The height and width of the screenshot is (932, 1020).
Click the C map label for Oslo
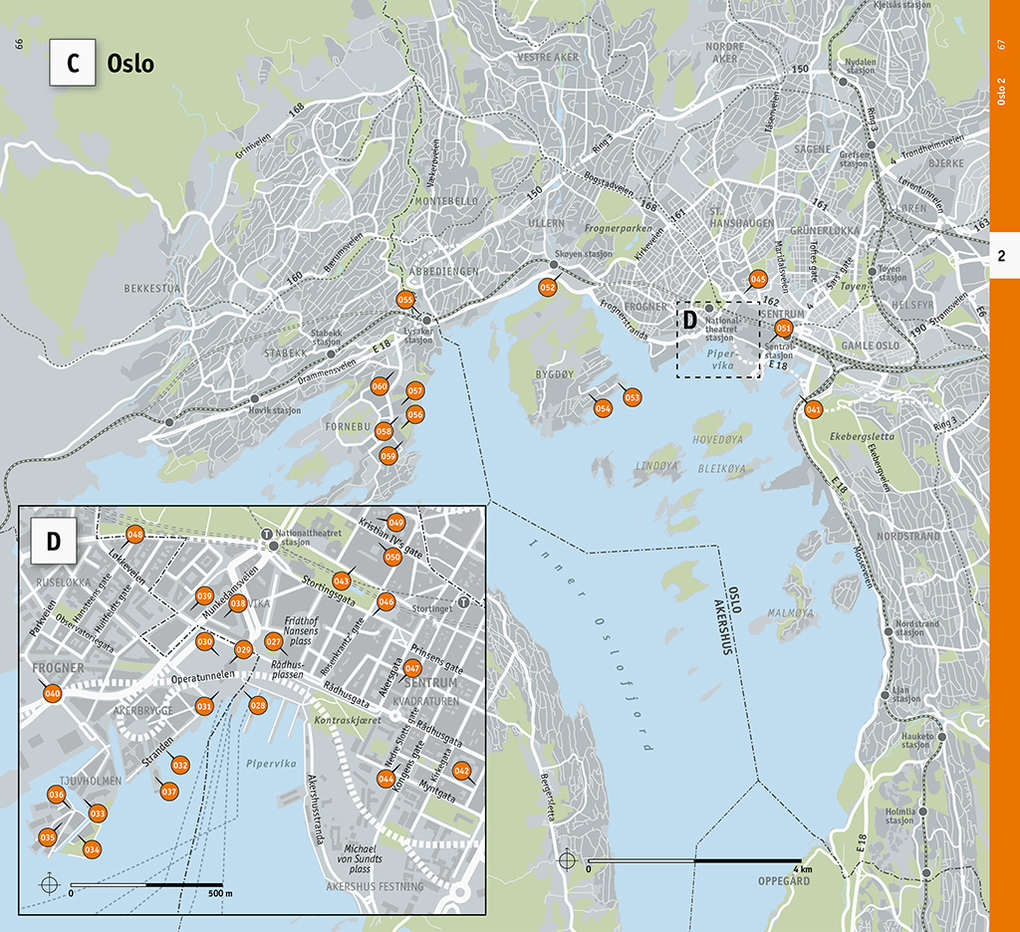[71, 63]
